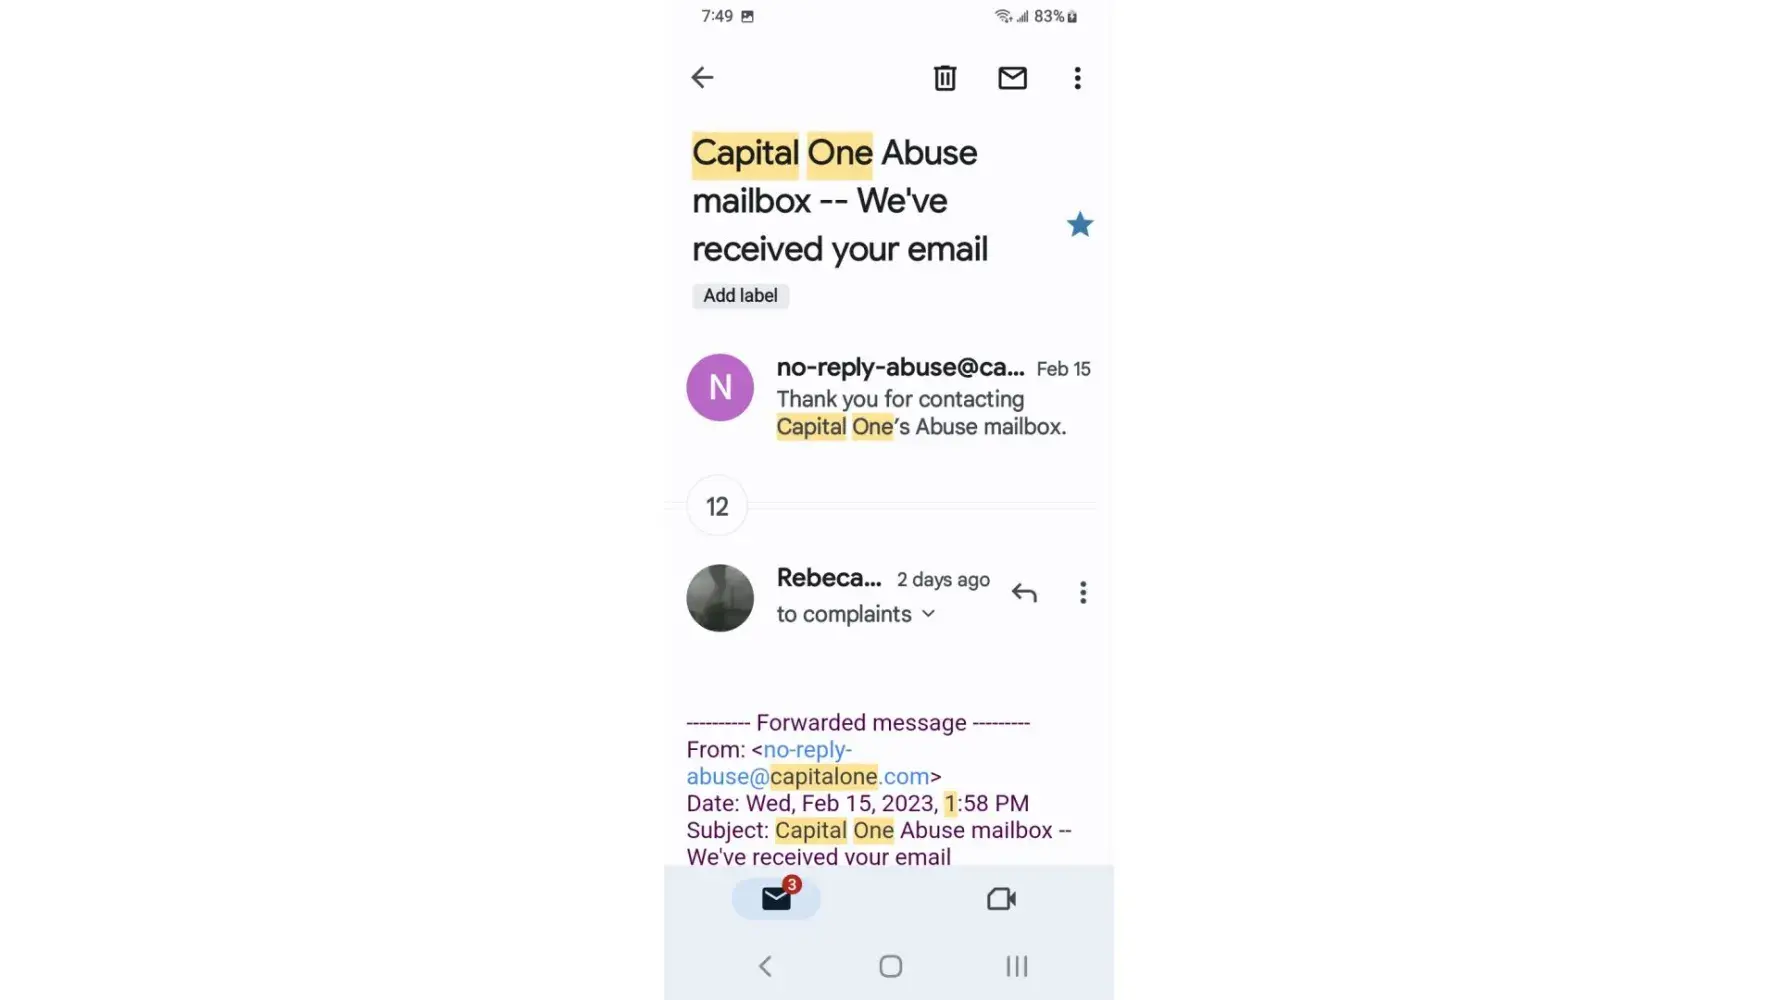Expand recipient details next to complaints

tap(929, 614)
